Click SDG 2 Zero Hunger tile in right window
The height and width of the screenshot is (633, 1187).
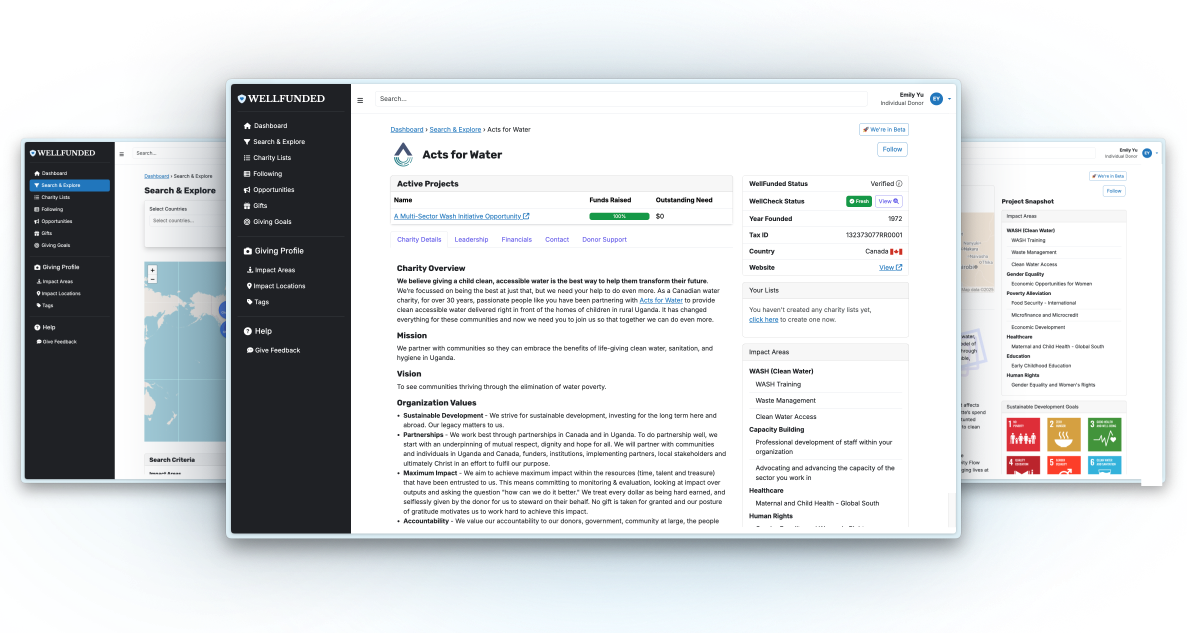pos(1064,435)
